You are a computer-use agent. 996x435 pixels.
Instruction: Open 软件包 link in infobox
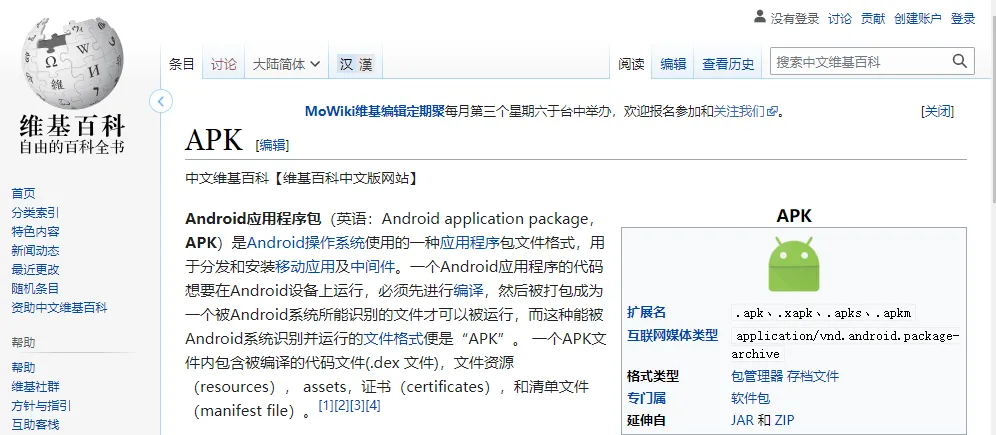750,399
